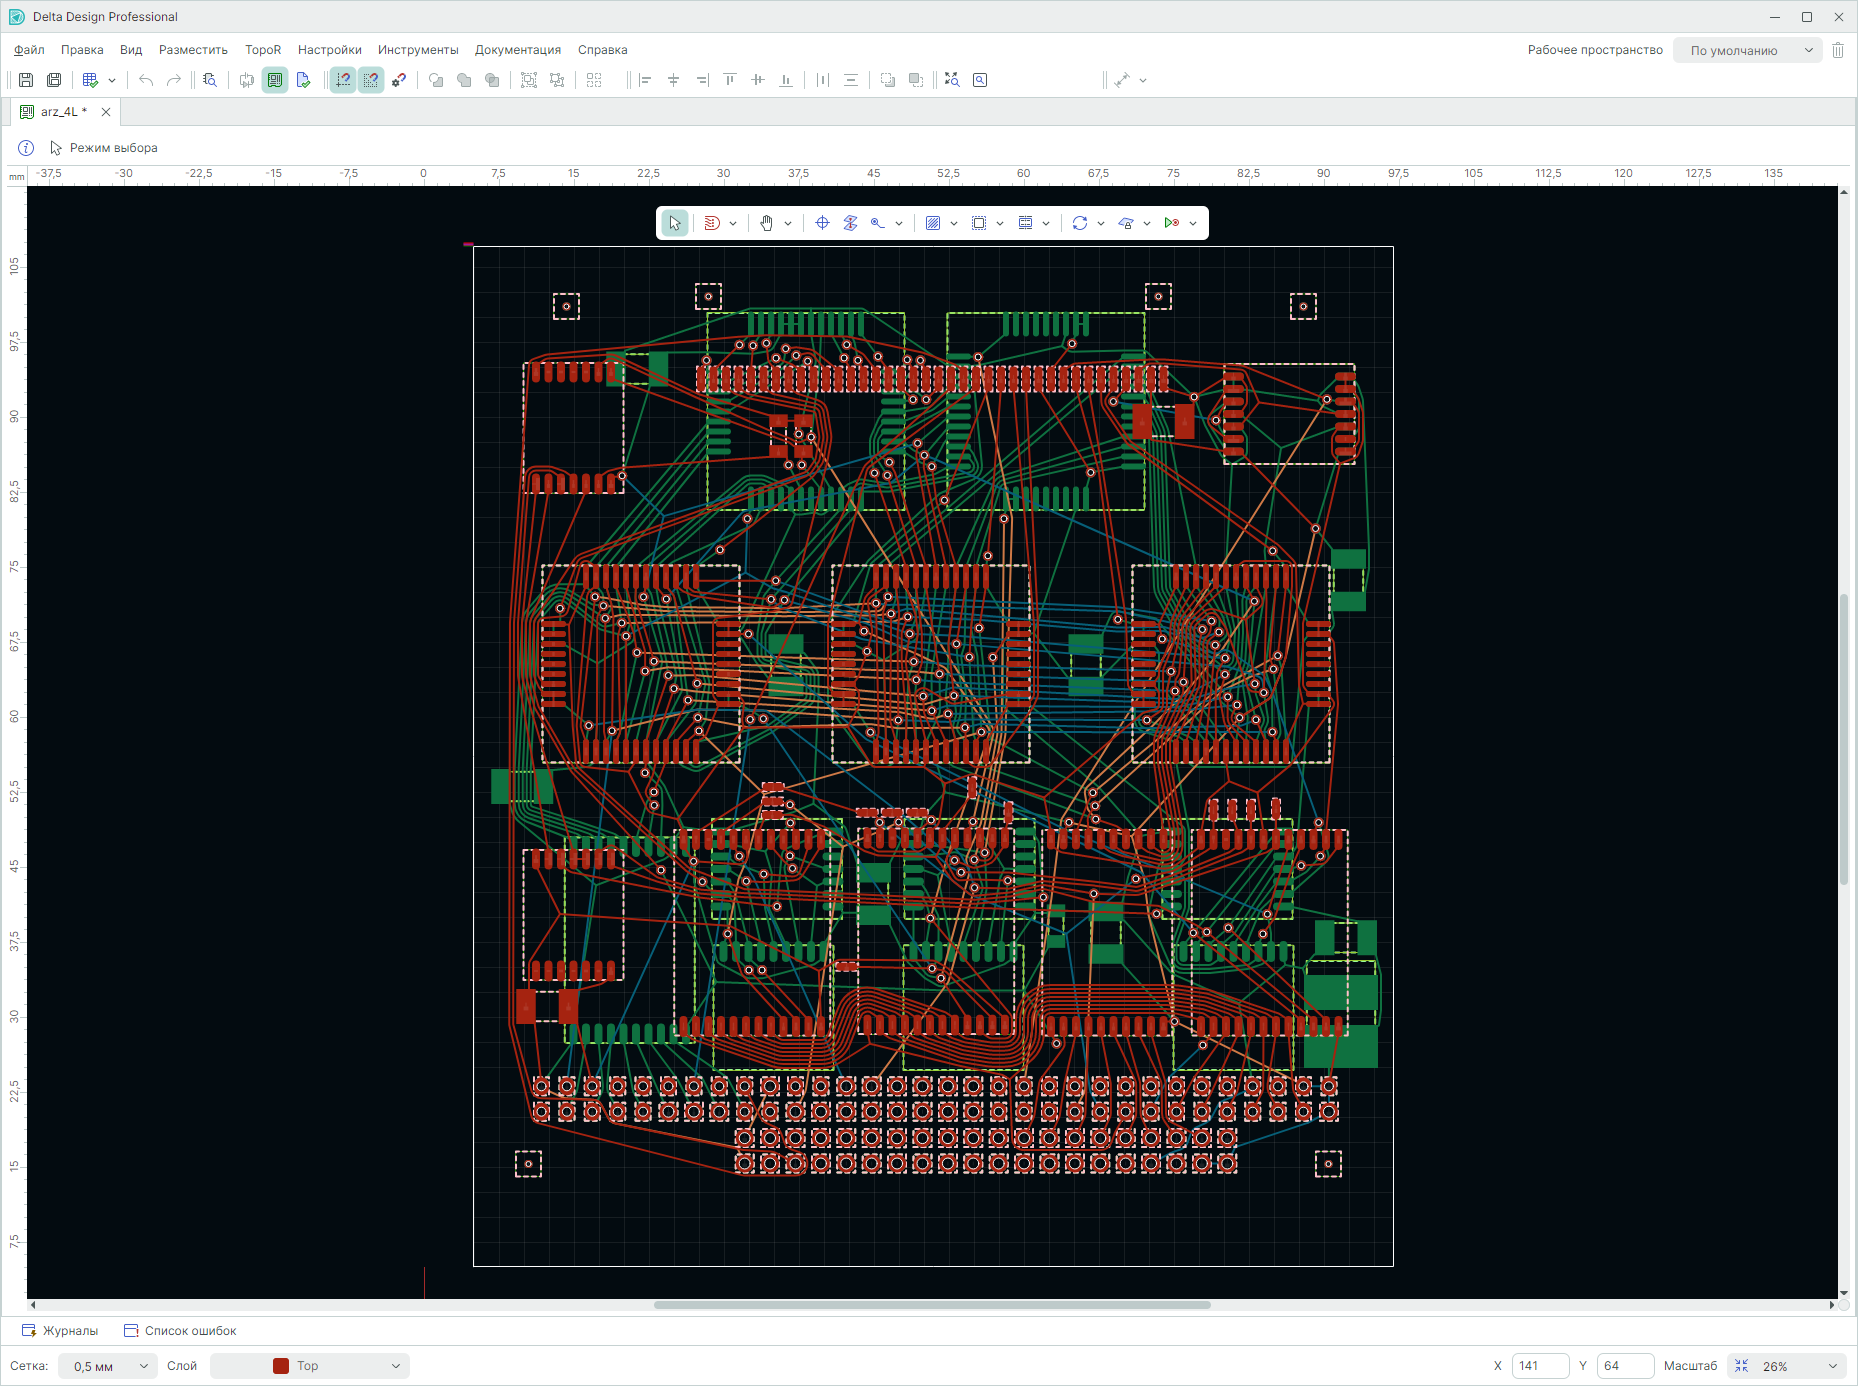Toggle the highlighted green board view button
1858x1386 pixels.
[x=275, y=80]
